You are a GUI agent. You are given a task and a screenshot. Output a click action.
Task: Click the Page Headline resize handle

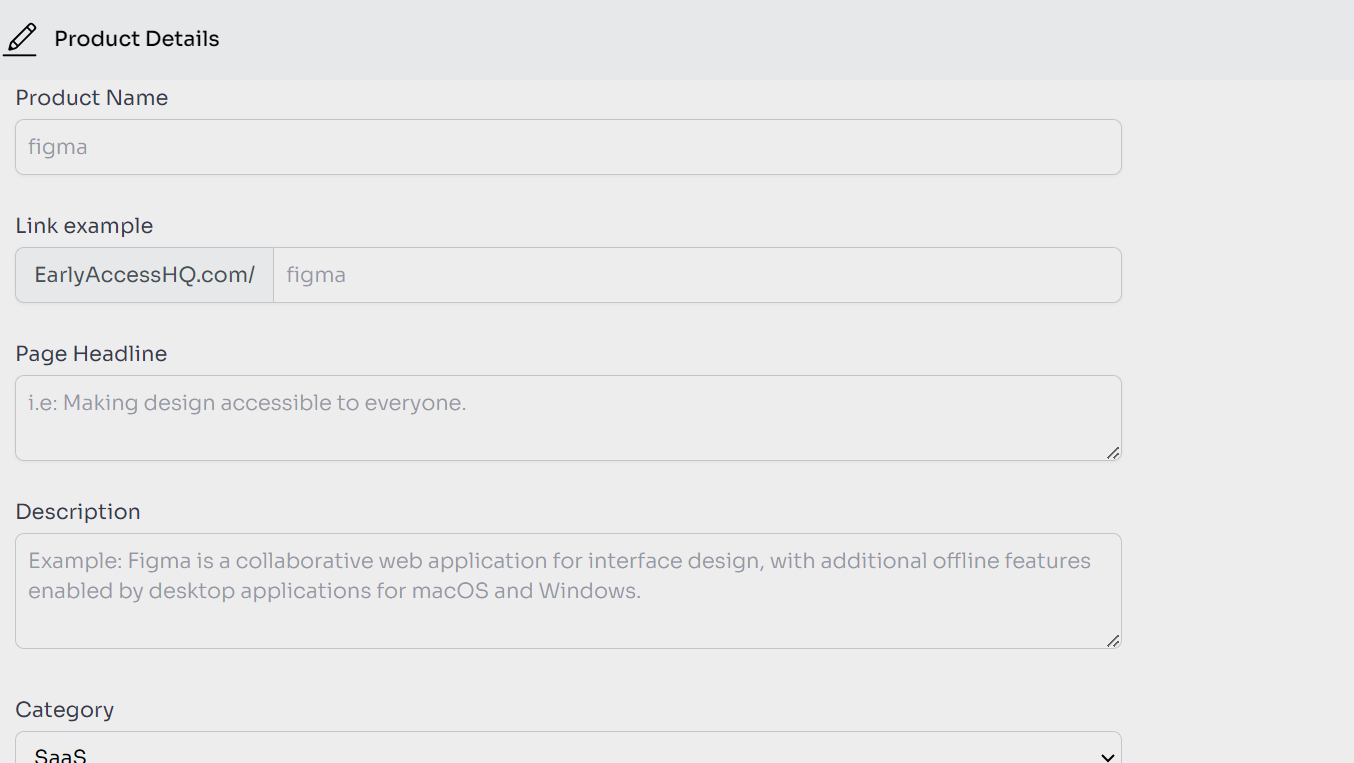pyautogui.click(x=1112, y=452)
